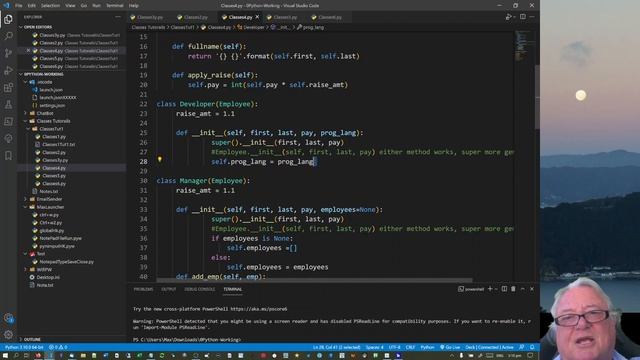Click the Accounts icon in activity bar
Viewport: 640px width, 360px height.
click(x=8, y=318)
